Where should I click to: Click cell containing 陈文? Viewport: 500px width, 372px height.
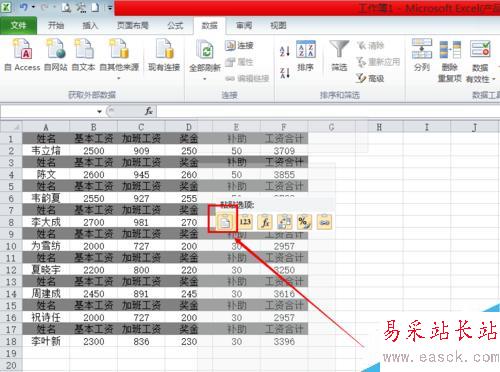(46, 174)
